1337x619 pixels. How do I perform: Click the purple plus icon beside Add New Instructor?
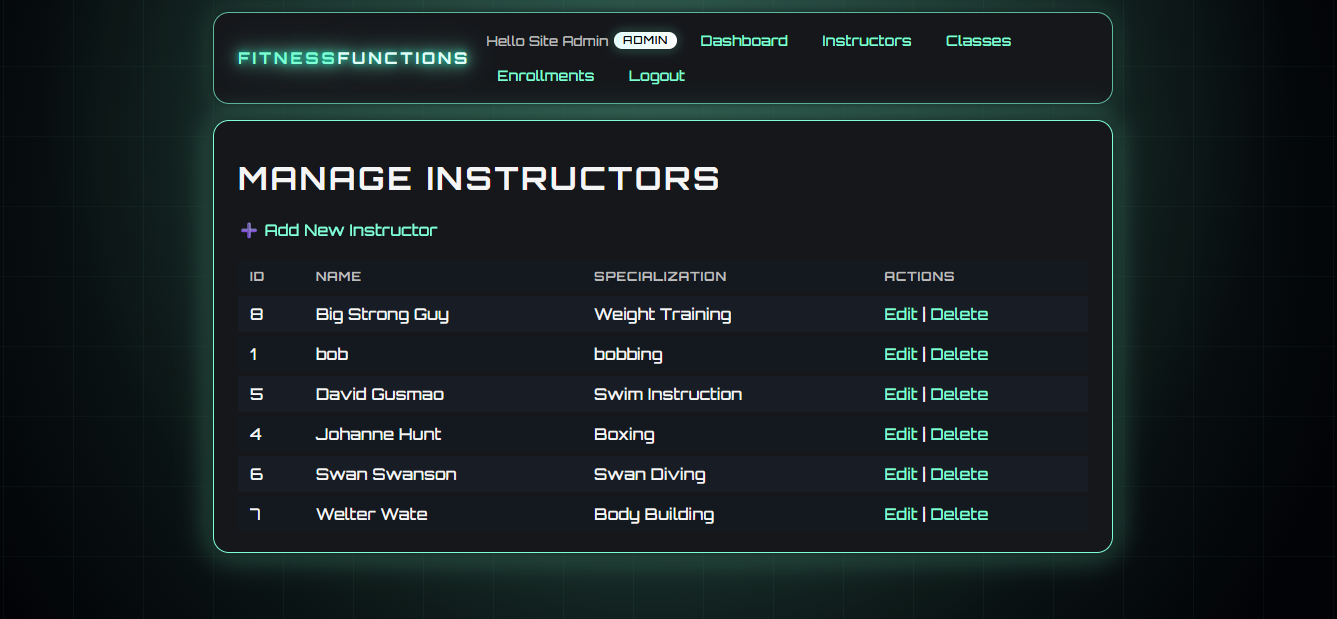[x=248, y=230]
